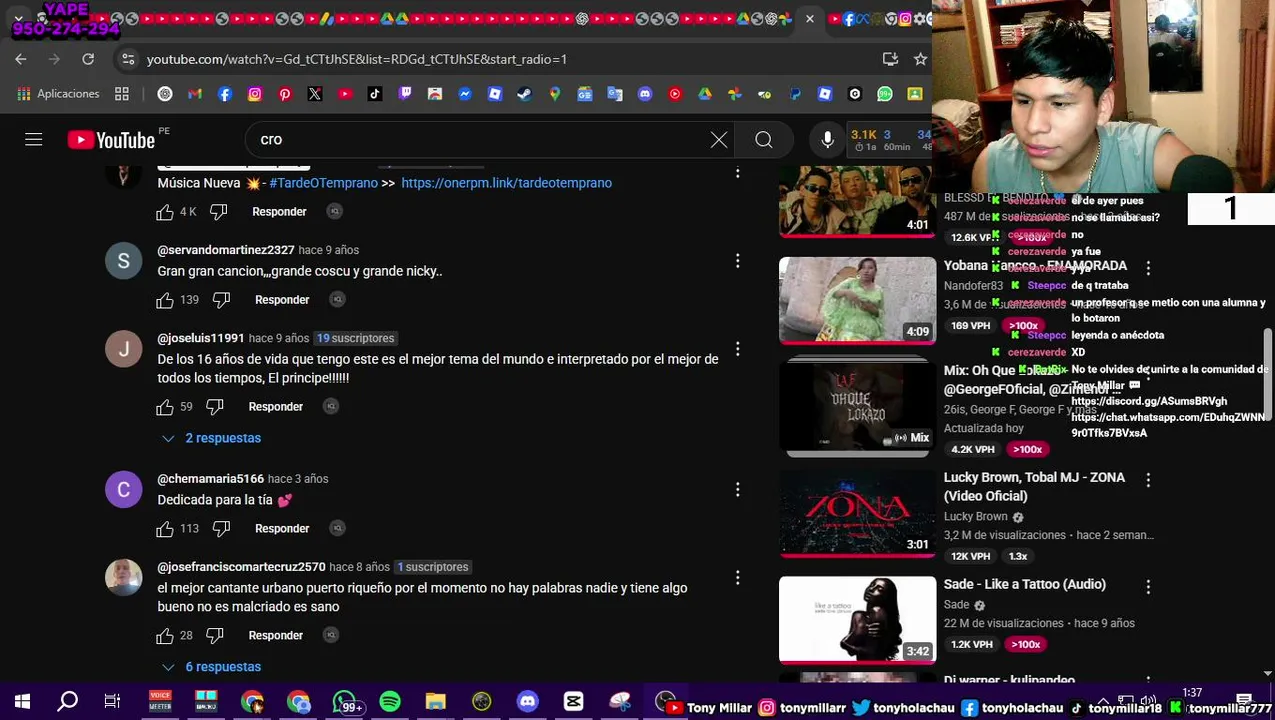Reply to @joseluis11991 with Responder

click(276, 407)
